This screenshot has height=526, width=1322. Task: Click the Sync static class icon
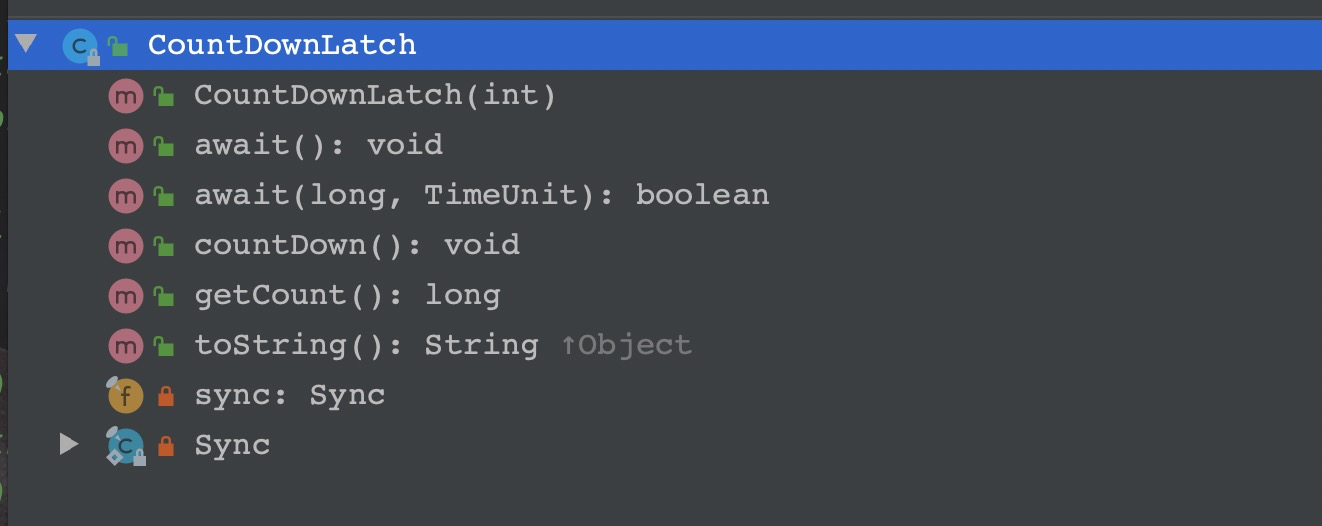(x=125, y=446)
